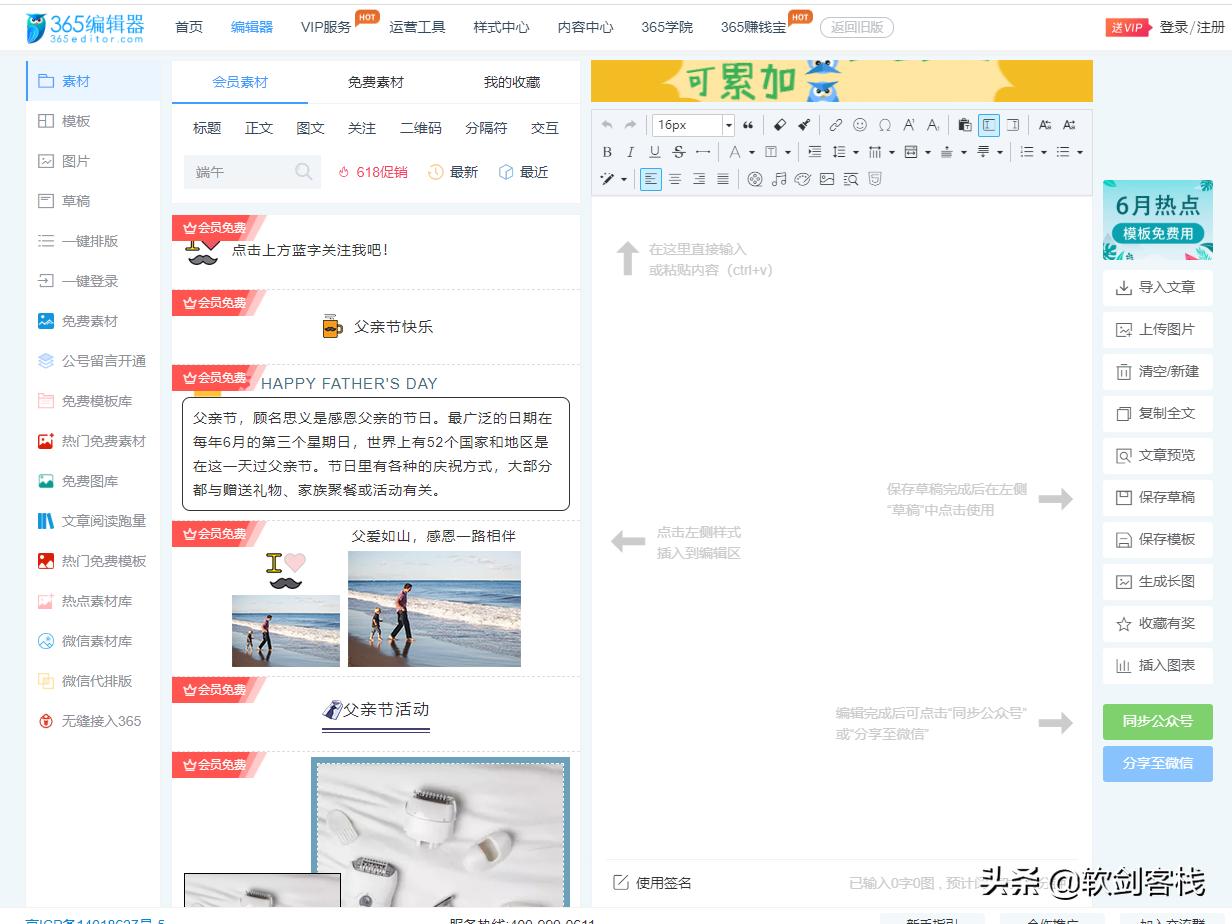Image resolution: width=1232 pixels, height=924 pixels.
Task: Open the 样式中心 menu item
Action: [x=501, y=27]
